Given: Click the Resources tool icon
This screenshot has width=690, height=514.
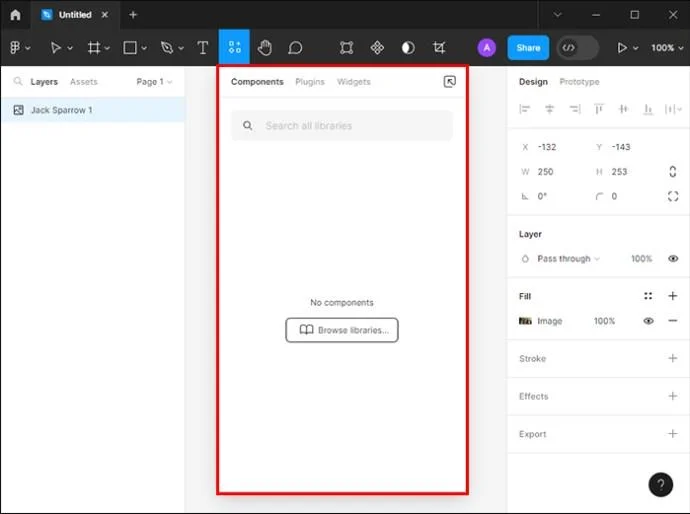Looking at the screenshot, I should (234, 47).
